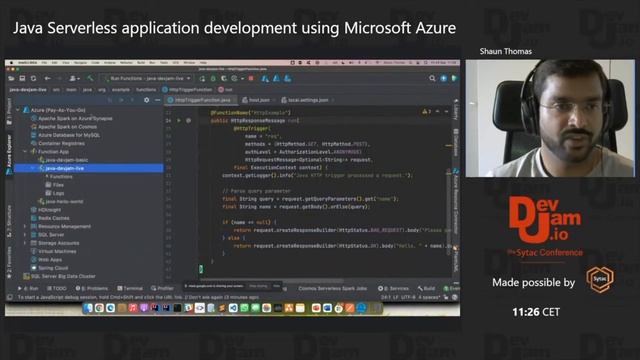
Task: Click the green run gutter icon at line 24
Action: click(179, 120)
